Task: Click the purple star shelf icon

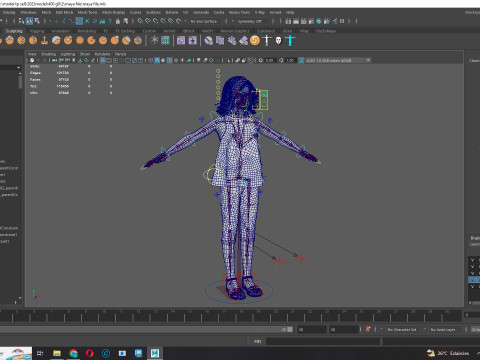Action: [193, 41]
